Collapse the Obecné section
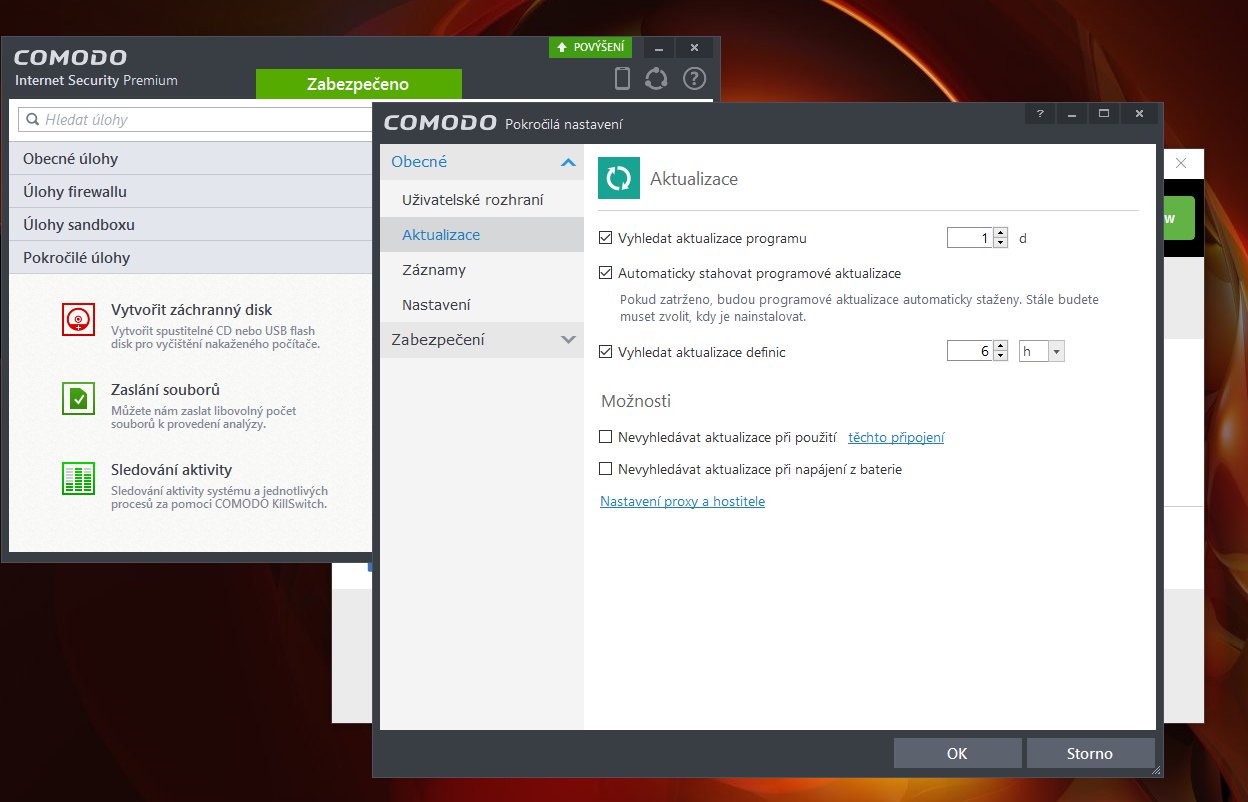Screen dimensions: 1248x802 (568, 162)
